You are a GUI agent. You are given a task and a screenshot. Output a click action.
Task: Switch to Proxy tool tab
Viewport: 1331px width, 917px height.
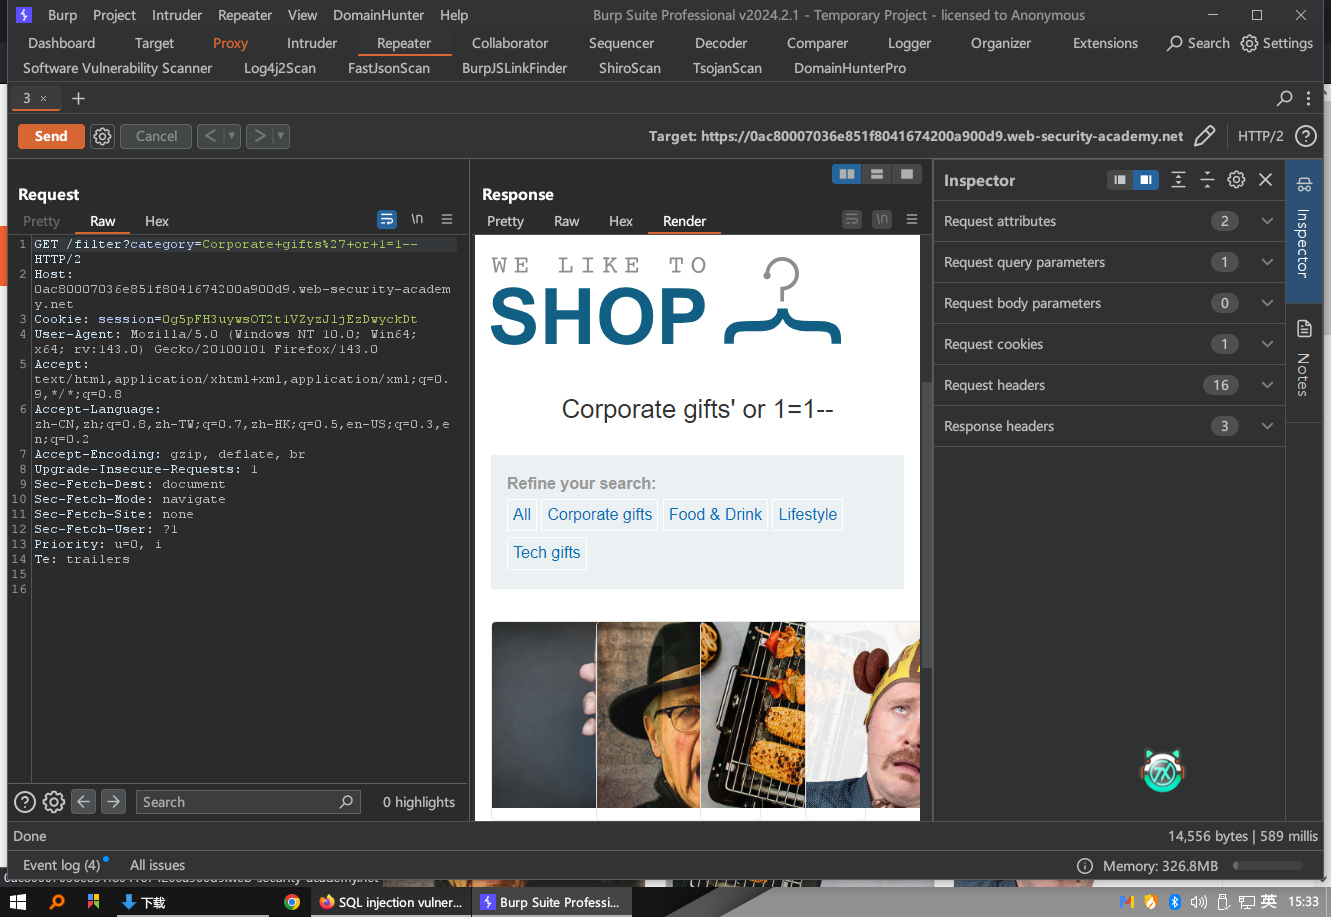coord(230,43)
